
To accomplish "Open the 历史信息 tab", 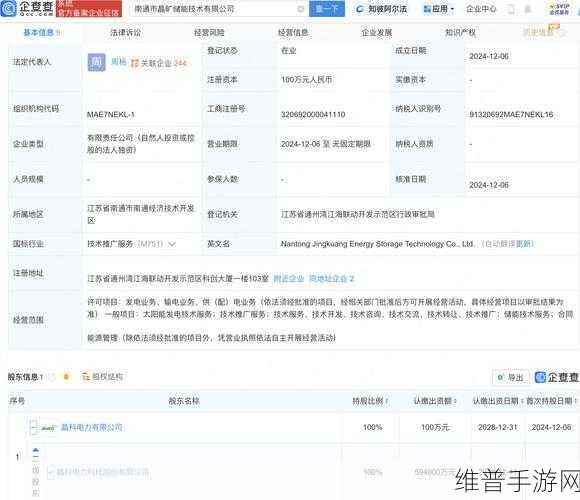I will click(x=538, y=33).
